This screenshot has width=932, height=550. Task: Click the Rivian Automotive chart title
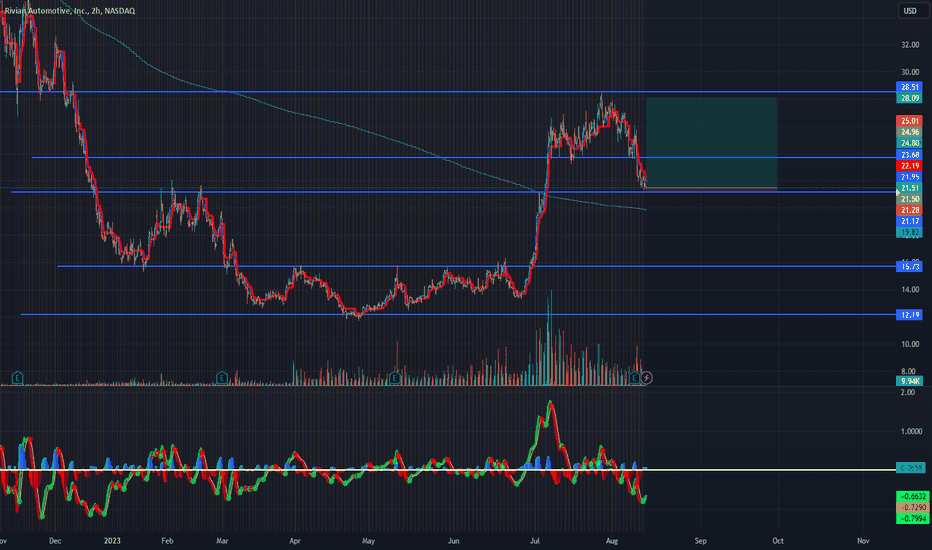70,11
